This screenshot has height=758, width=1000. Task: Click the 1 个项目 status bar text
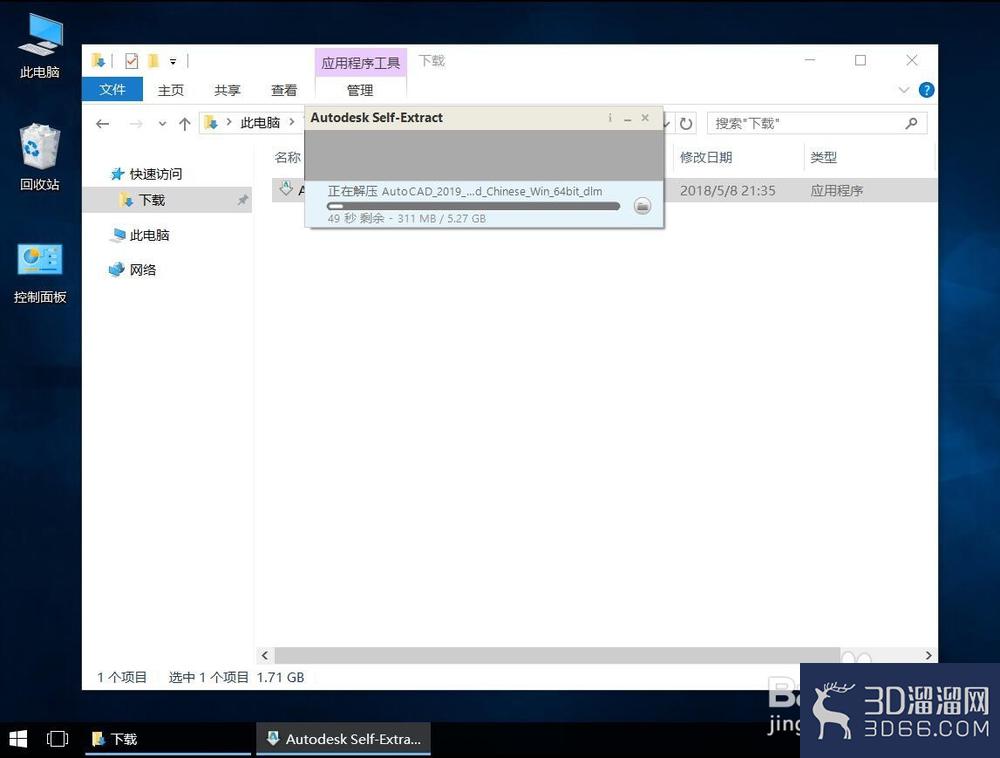click(x=122, y=677)
